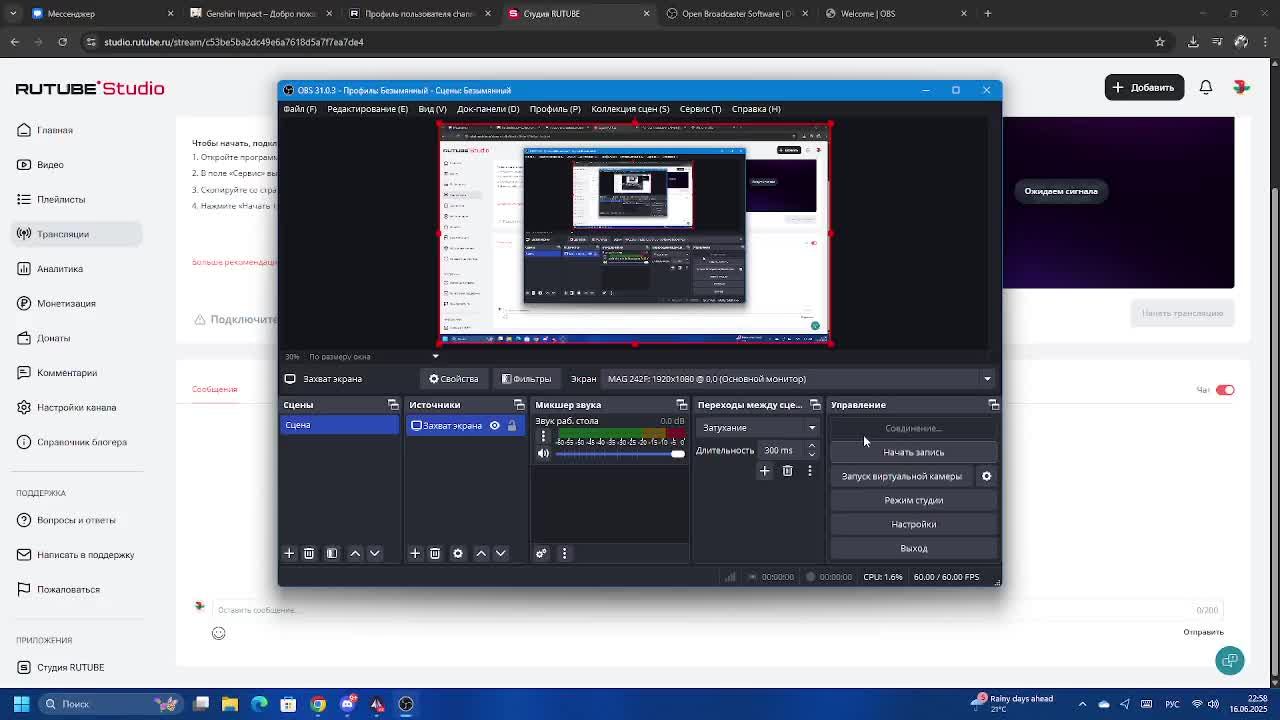Image resolution: width=1280 pixels, height=720 pixels.
Task: Open preview scaling dropdown arrow
Action: click(x=435, y=356)
